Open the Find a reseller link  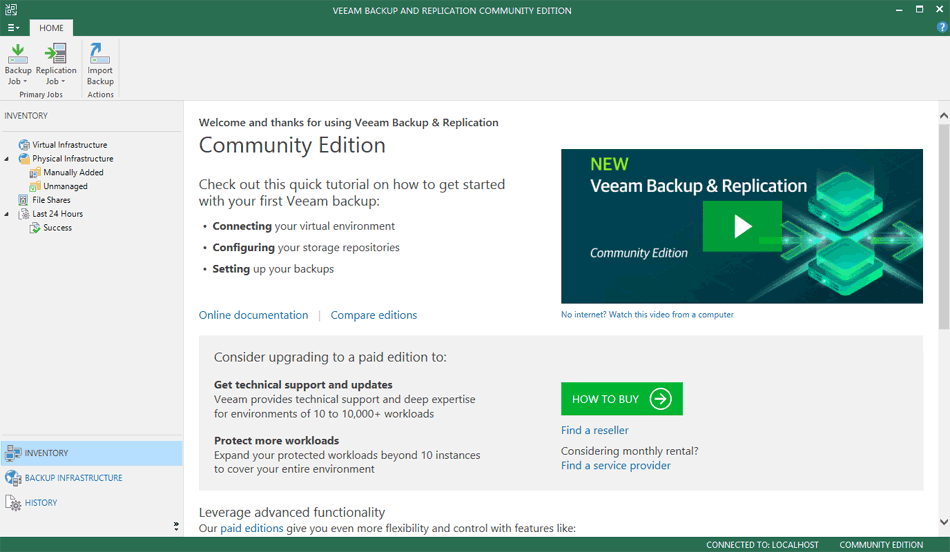point(594,430)
